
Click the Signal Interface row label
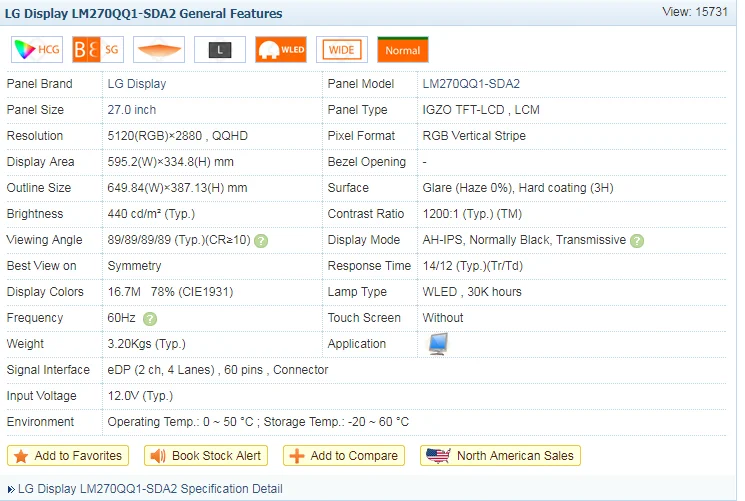tap(48, 370)
